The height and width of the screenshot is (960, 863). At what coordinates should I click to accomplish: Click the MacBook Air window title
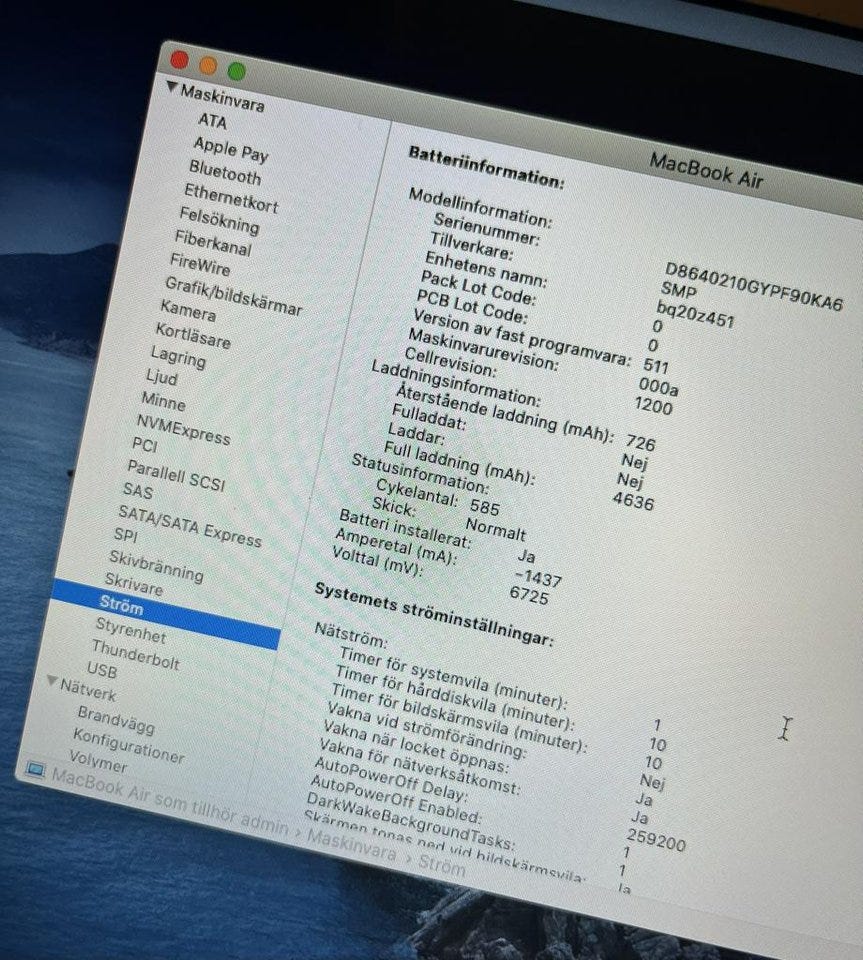[706, 171]
